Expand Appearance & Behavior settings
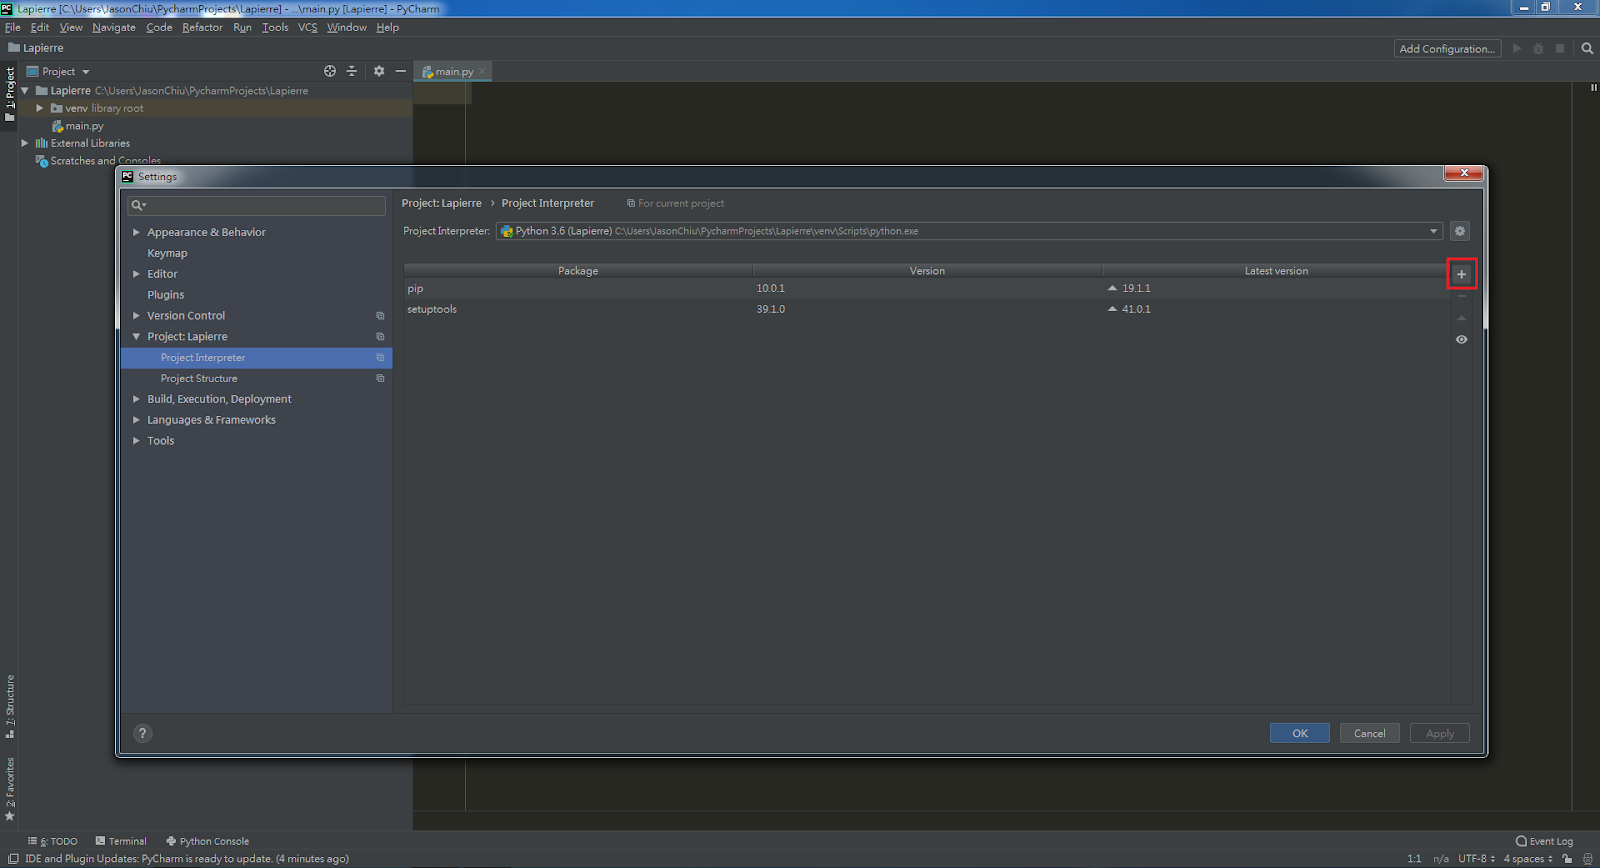 coord(136,232)
